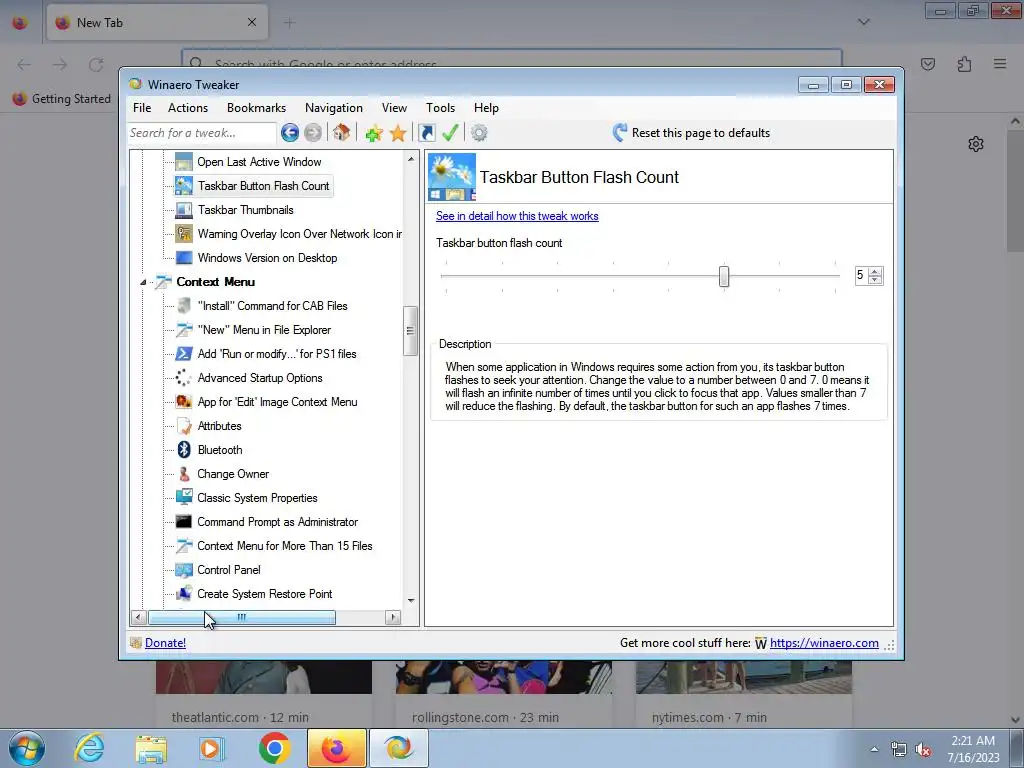Click the grayed Forward navigation arrow in toolbar
Image resolution: width=1024 pixels, height=768 pixels.
coord(313,133)
